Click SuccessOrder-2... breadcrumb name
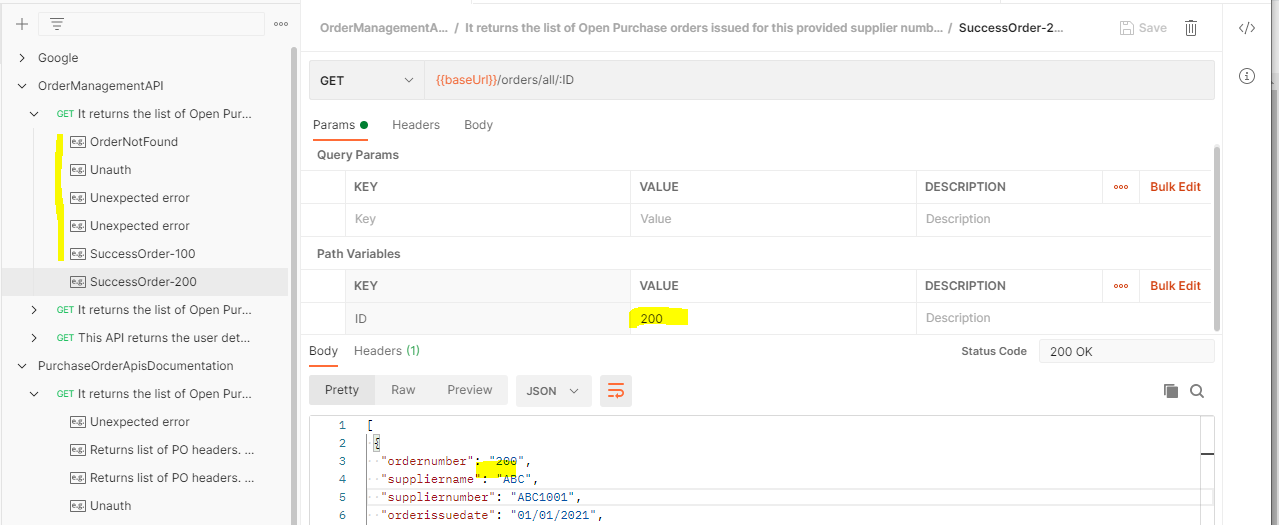Viewport: 1279px width, 525px height. point(1011,28)
